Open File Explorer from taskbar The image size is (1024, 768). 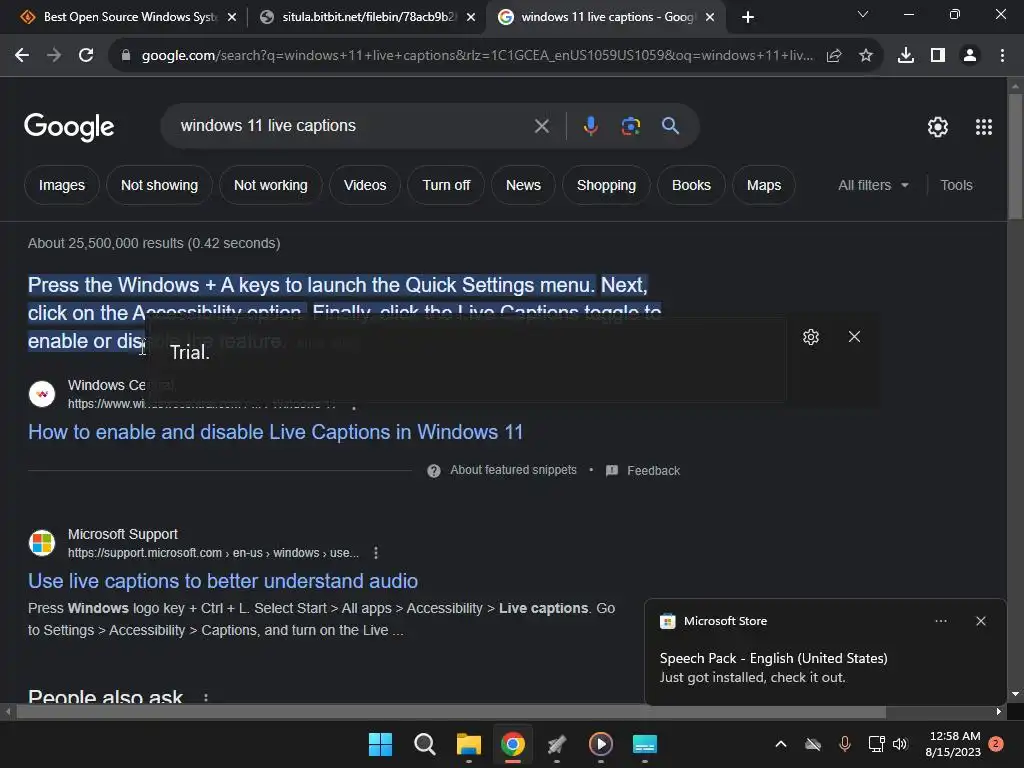coord(468,744)
